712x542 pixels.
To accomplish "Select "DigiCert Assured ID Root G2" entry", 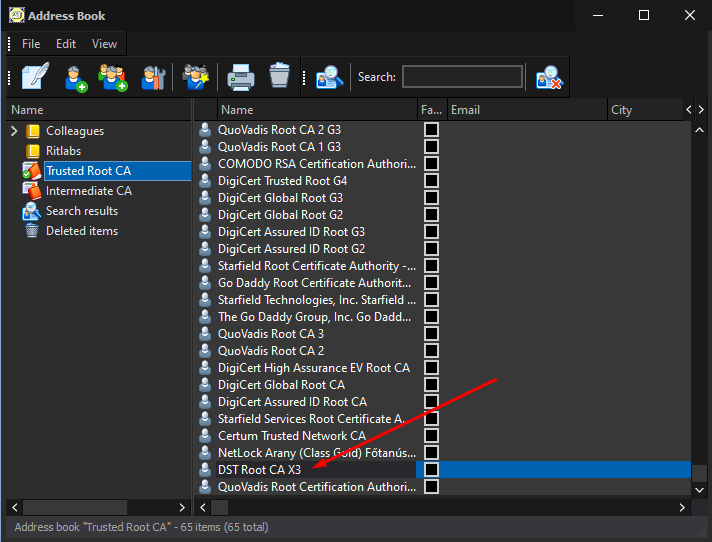I will click(x=291, y=249).
